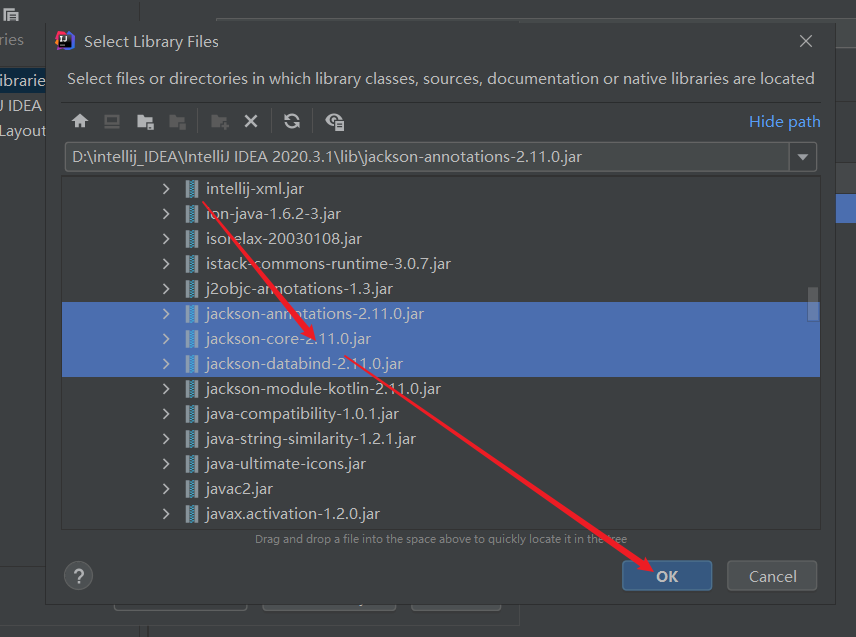
Task: Expand isorelax-20030108.jar node
Action: click(166, 239)
